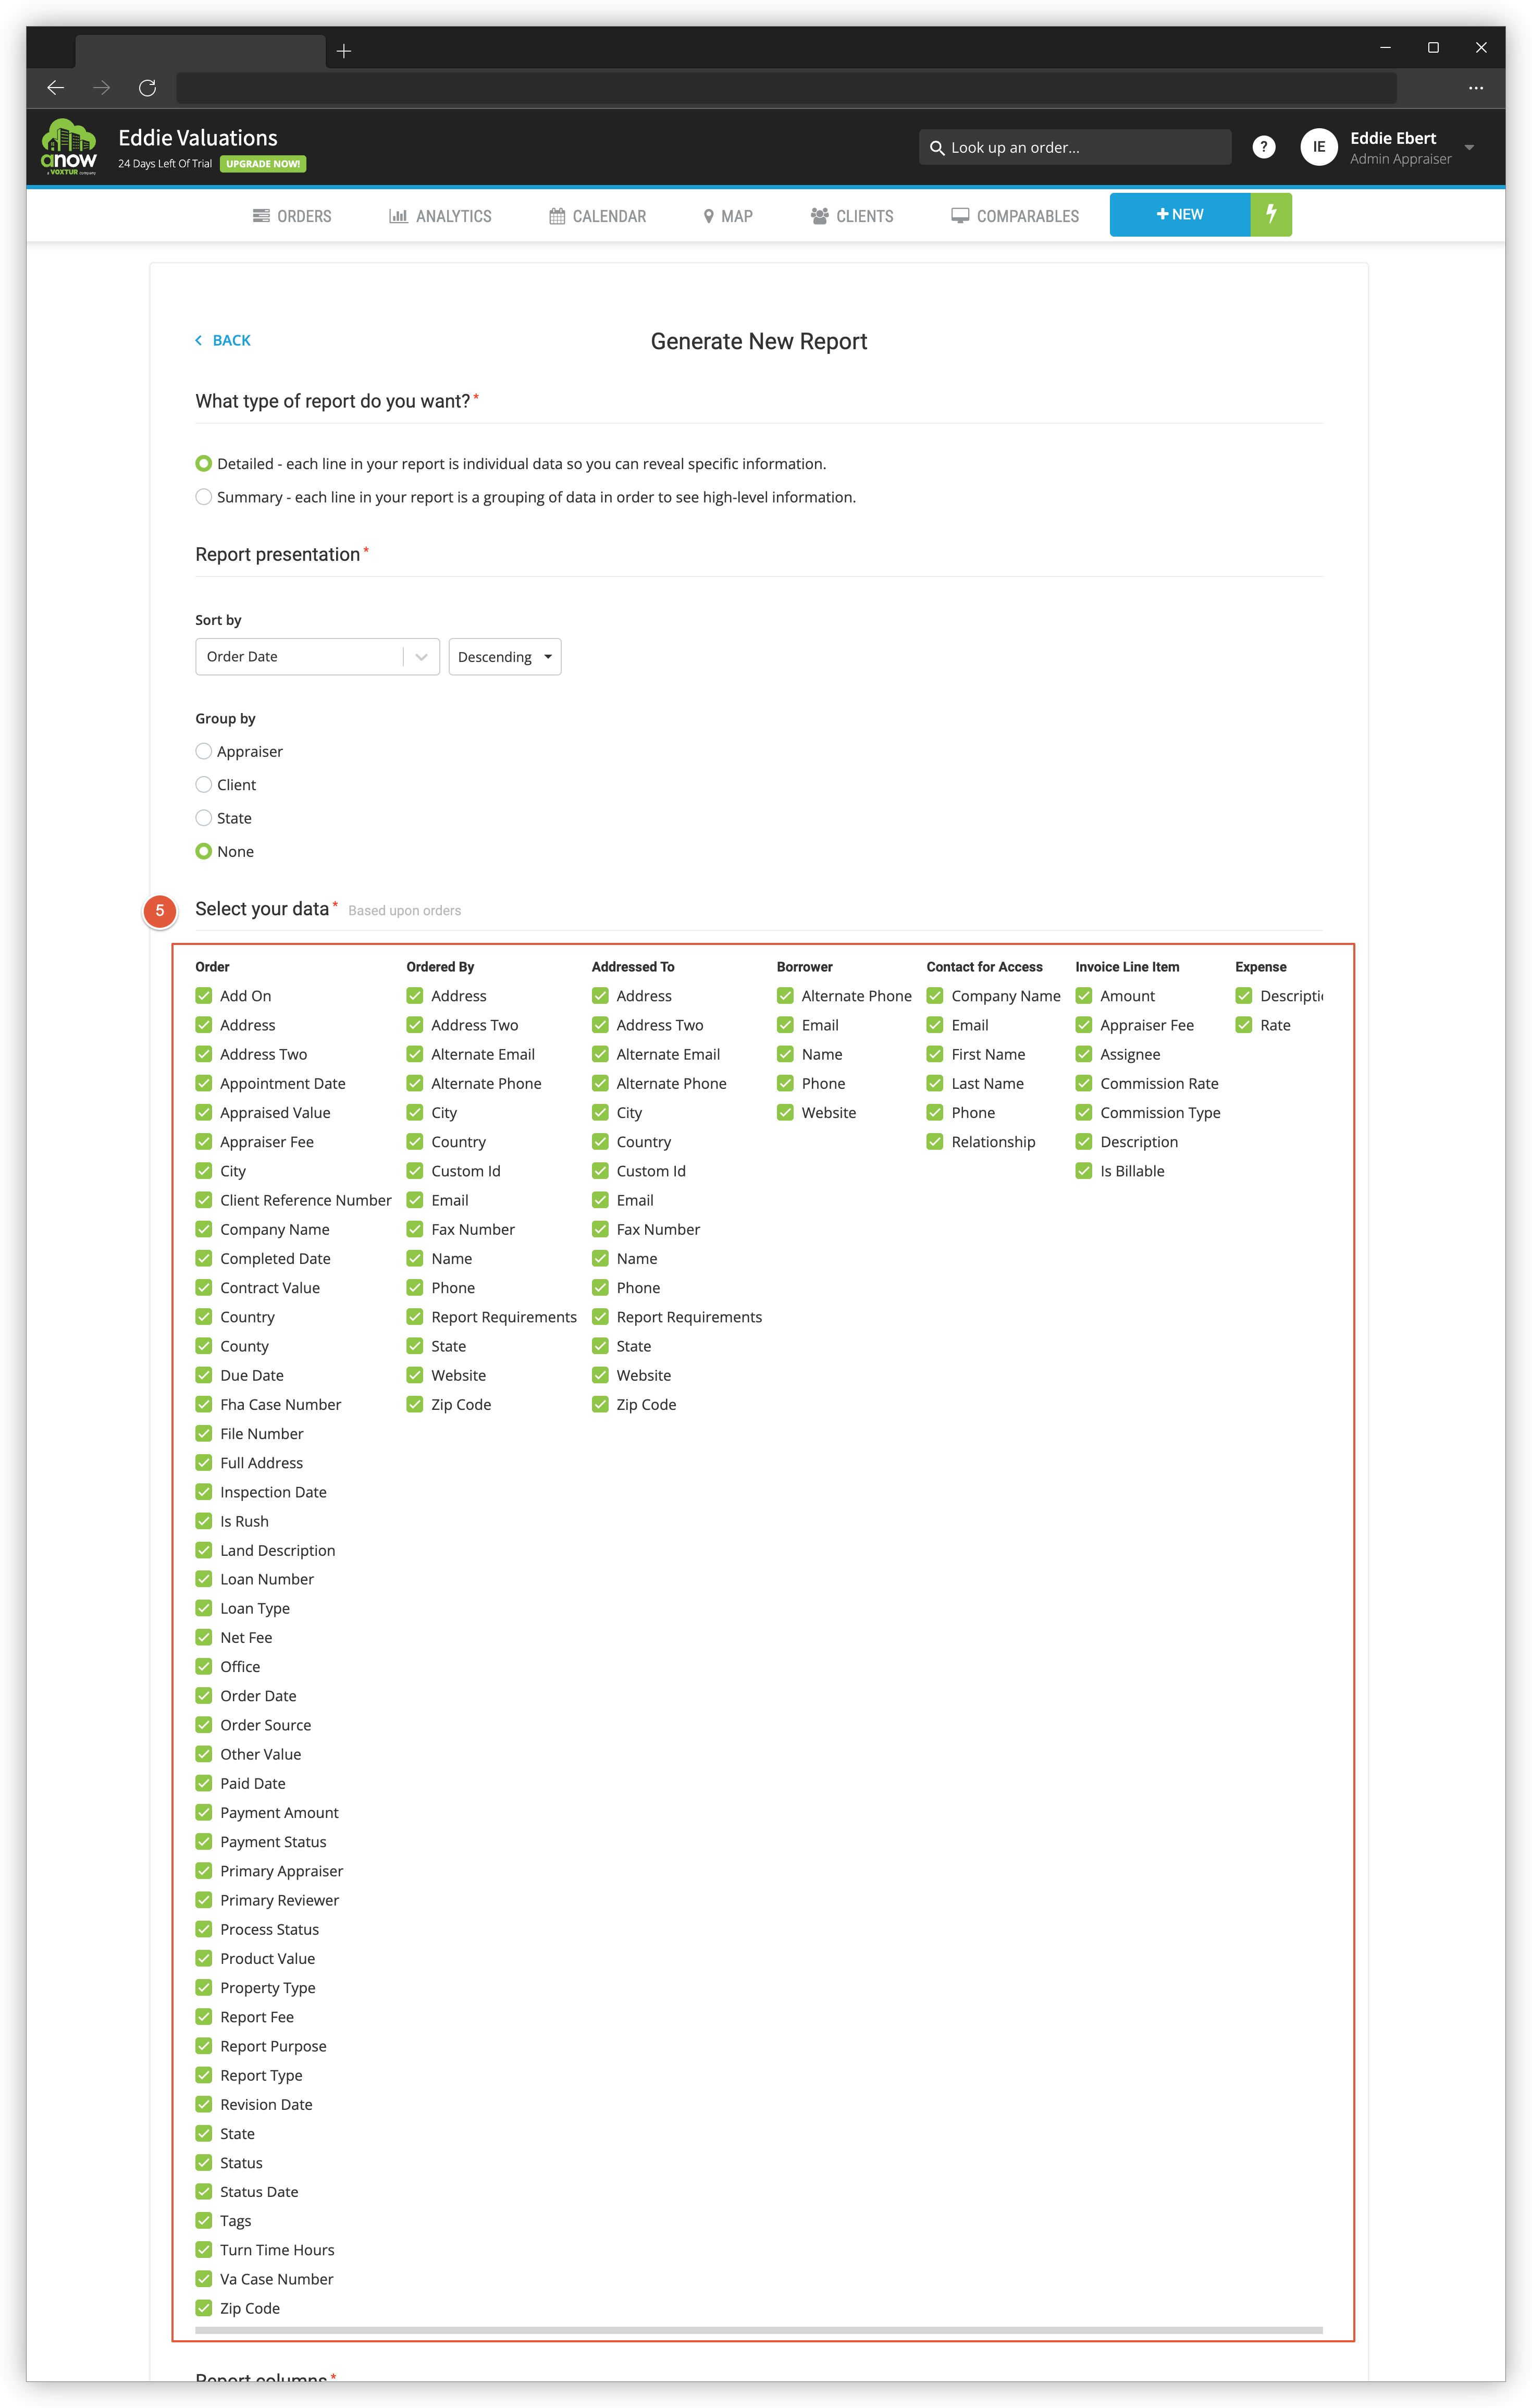Open the Map view
The image size is (1532, 2408).
coord(728,215)
